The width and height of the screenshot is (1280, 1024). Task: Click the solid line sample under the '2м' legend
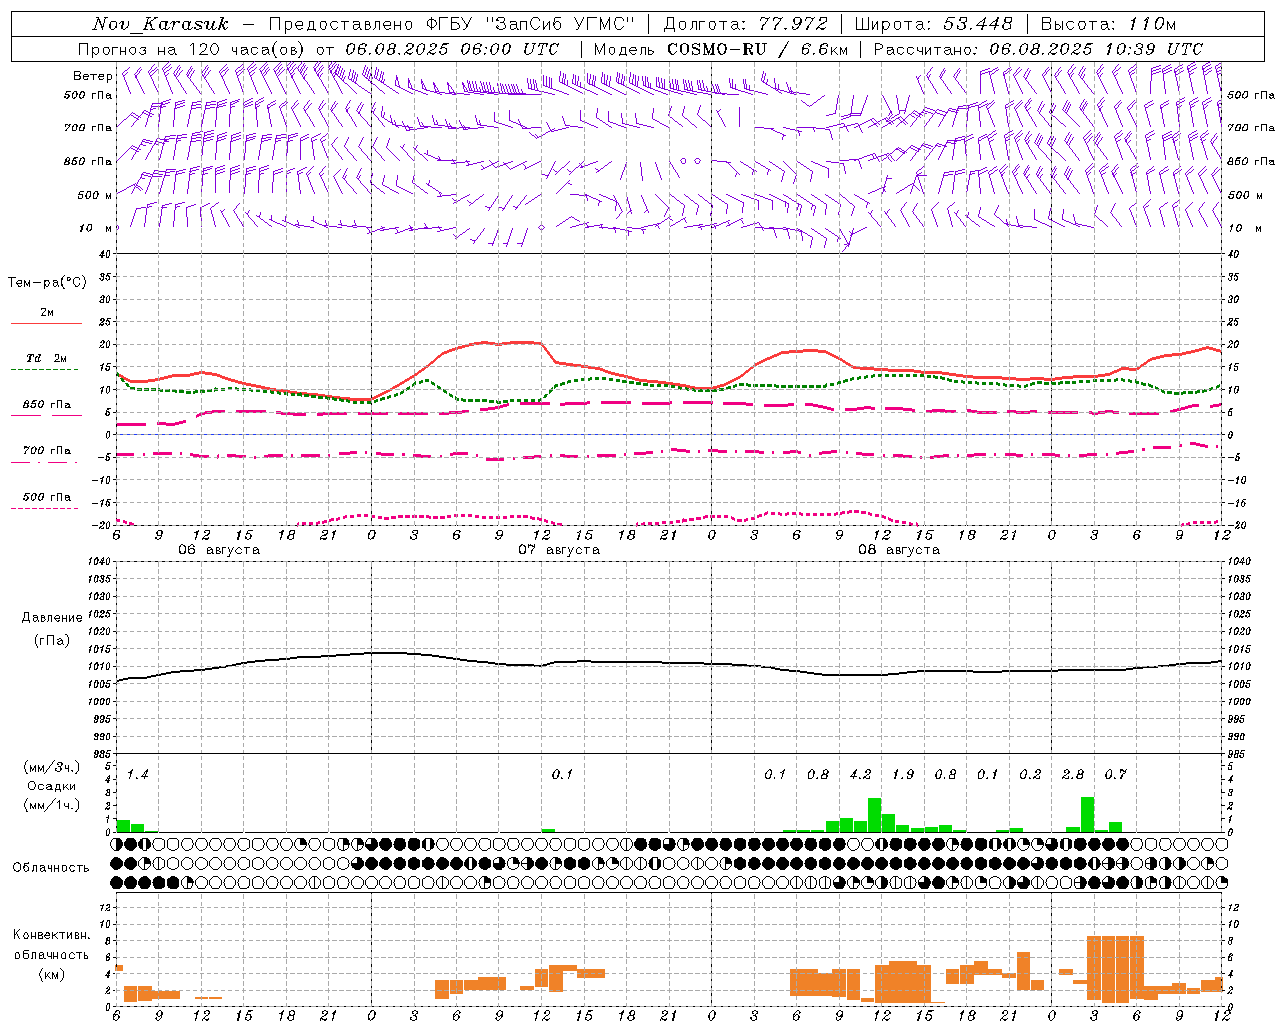pyautogui.click(x=46, y=324)
